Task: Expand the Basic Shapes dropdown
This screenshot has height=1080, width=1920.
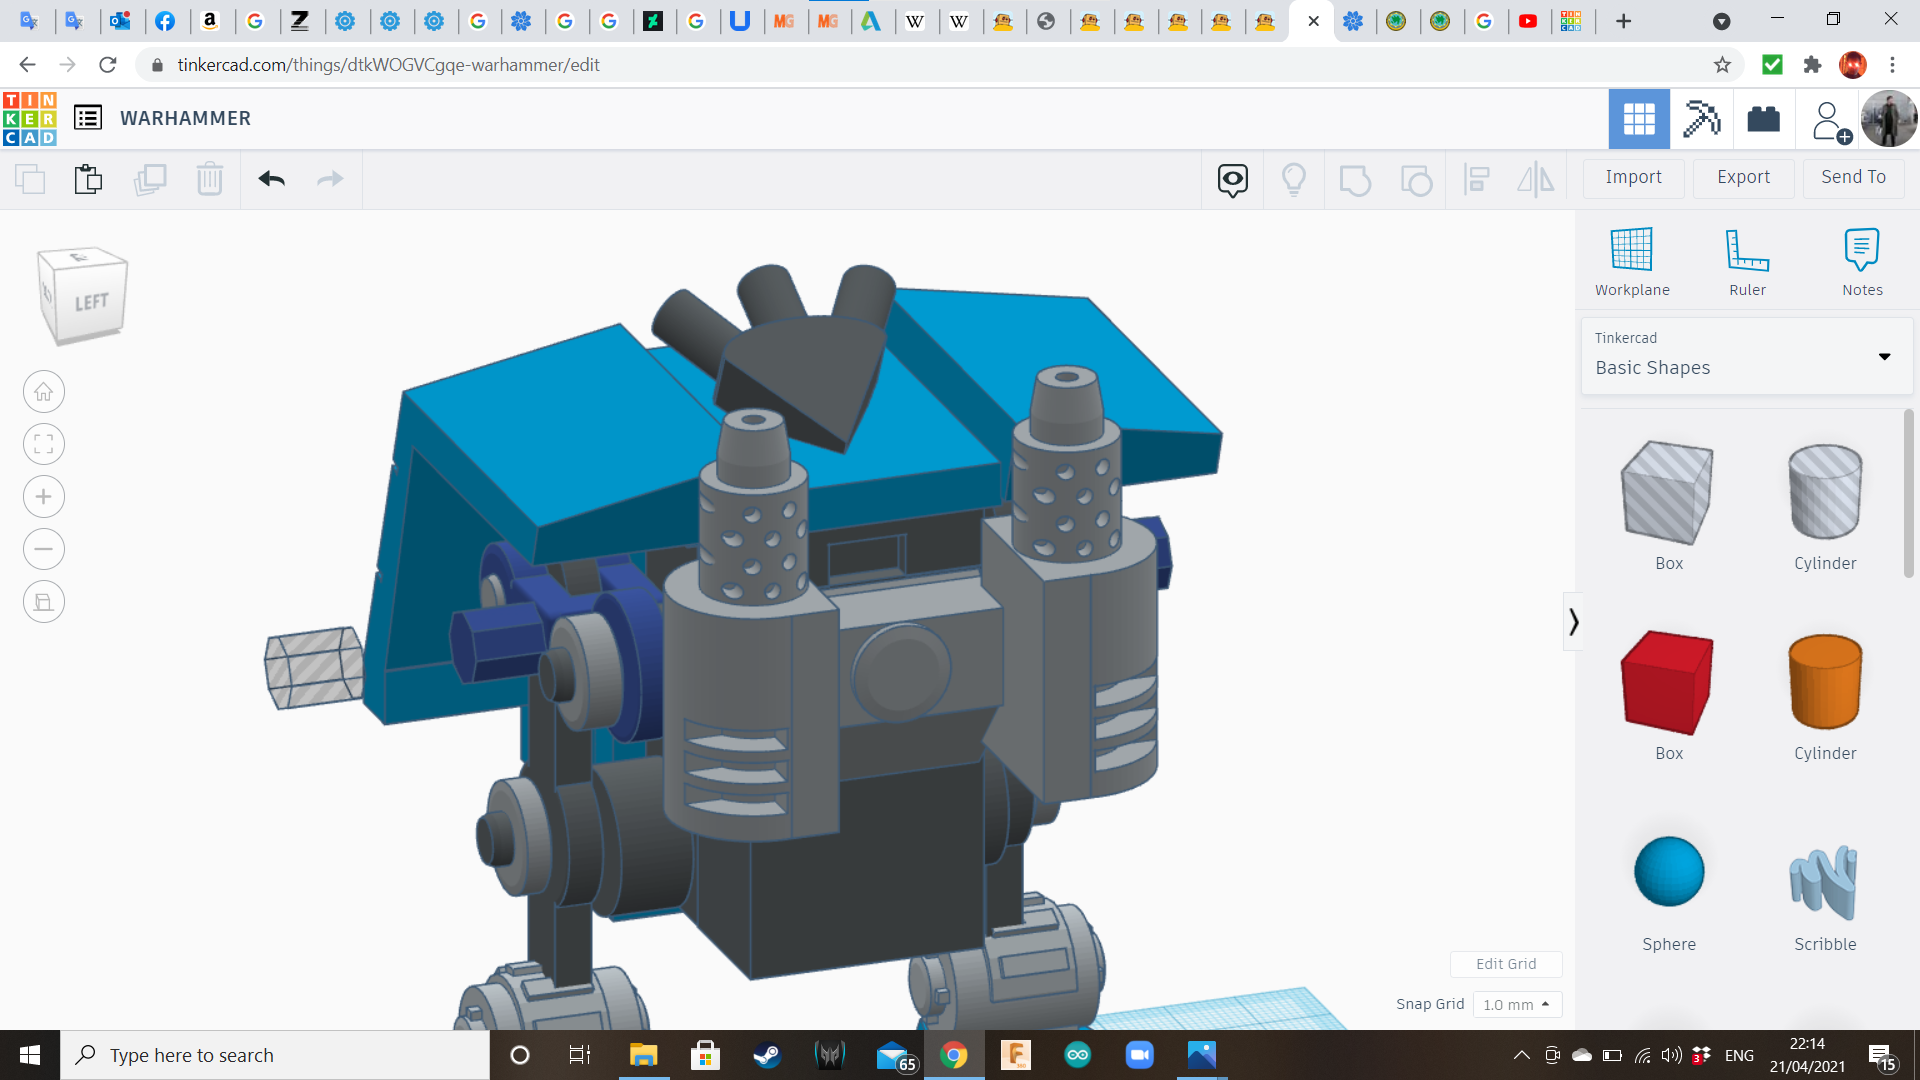Action: pos(1884,356)
